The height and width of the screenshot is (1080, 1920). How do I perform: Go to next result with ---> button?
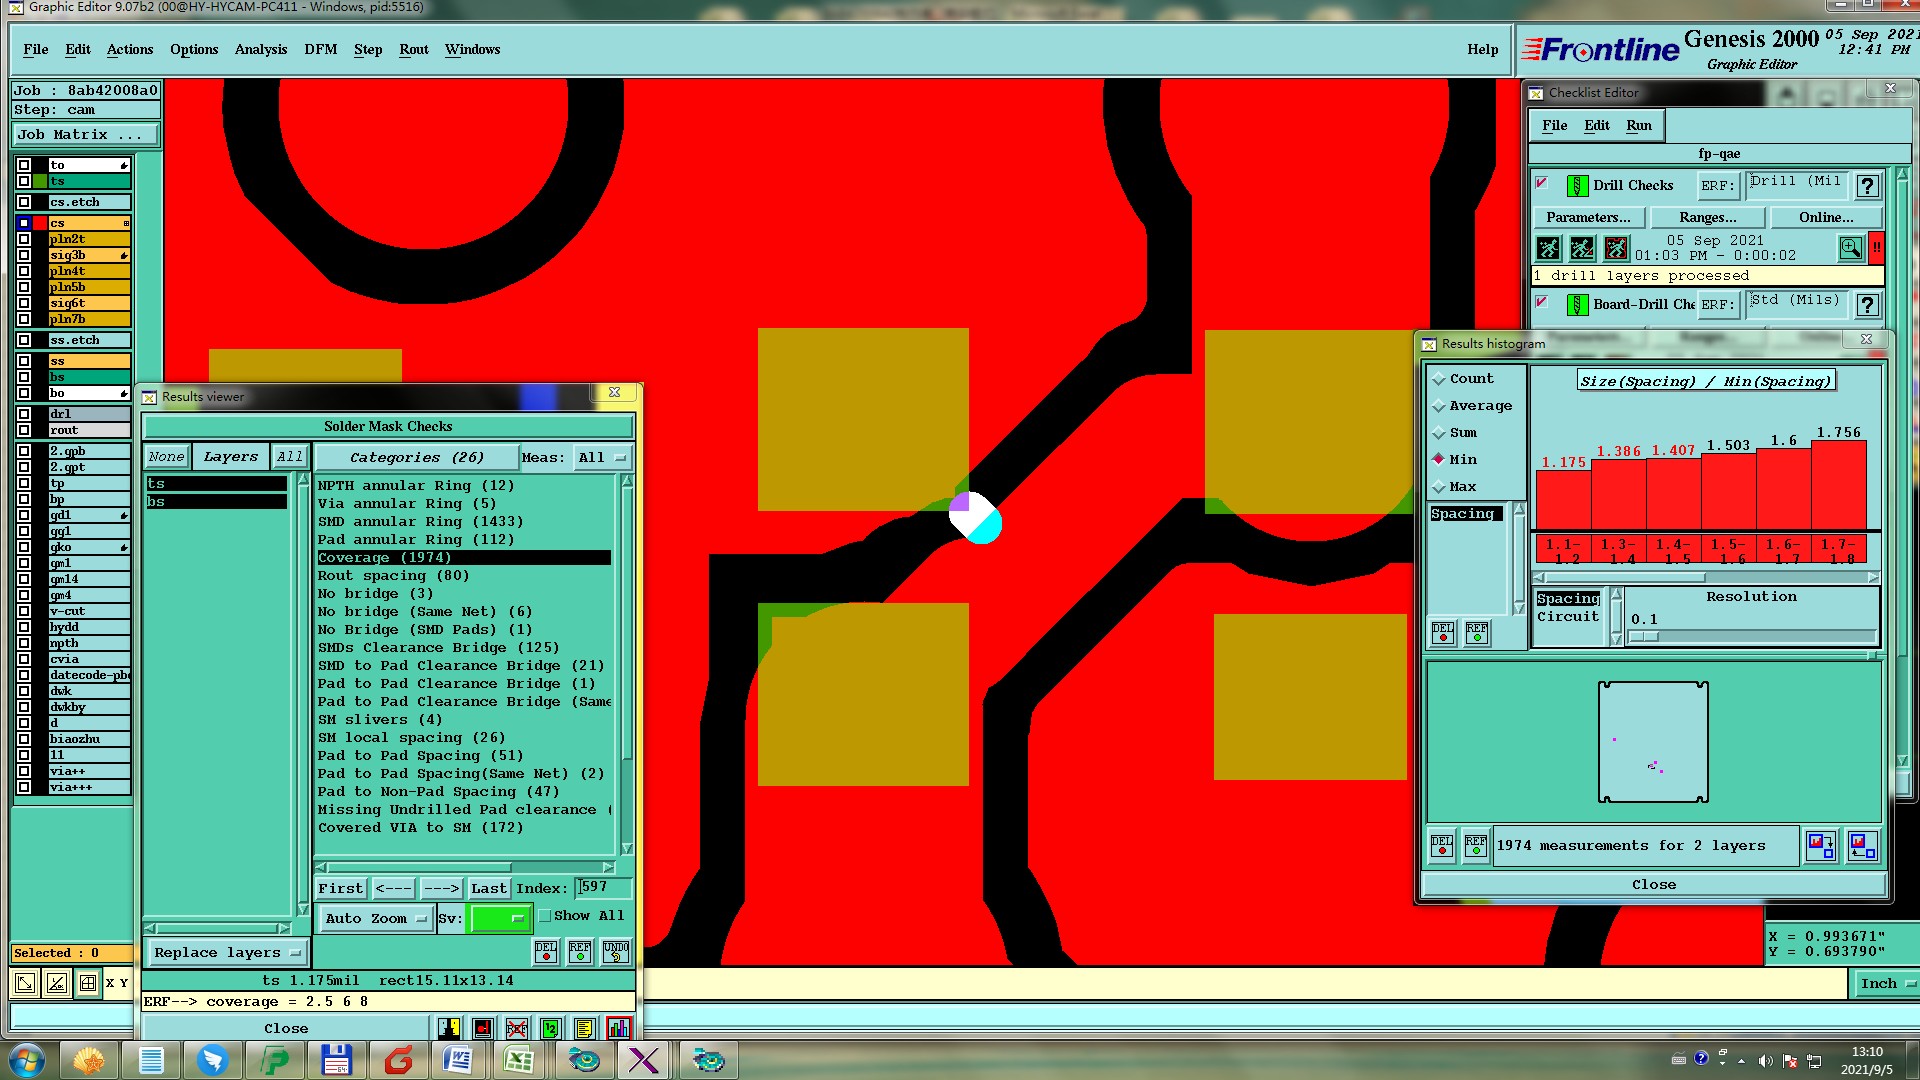tap(441, 888)
